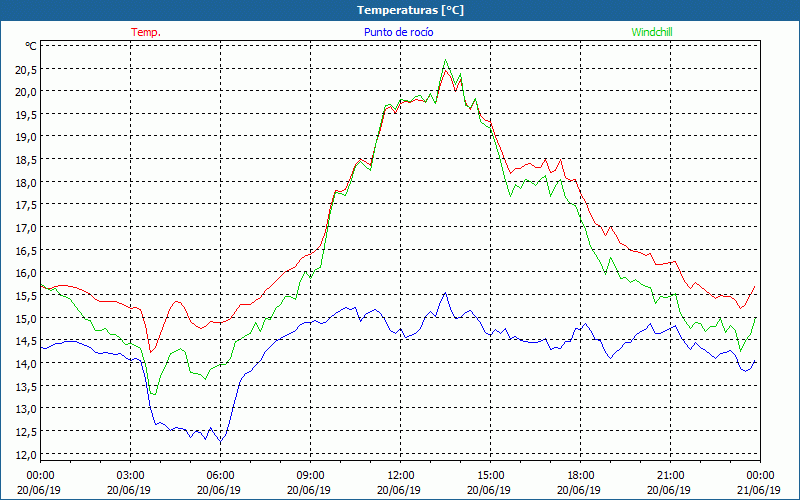
Task: Click the 03:00 time axis label
Action: pos(130,475)
